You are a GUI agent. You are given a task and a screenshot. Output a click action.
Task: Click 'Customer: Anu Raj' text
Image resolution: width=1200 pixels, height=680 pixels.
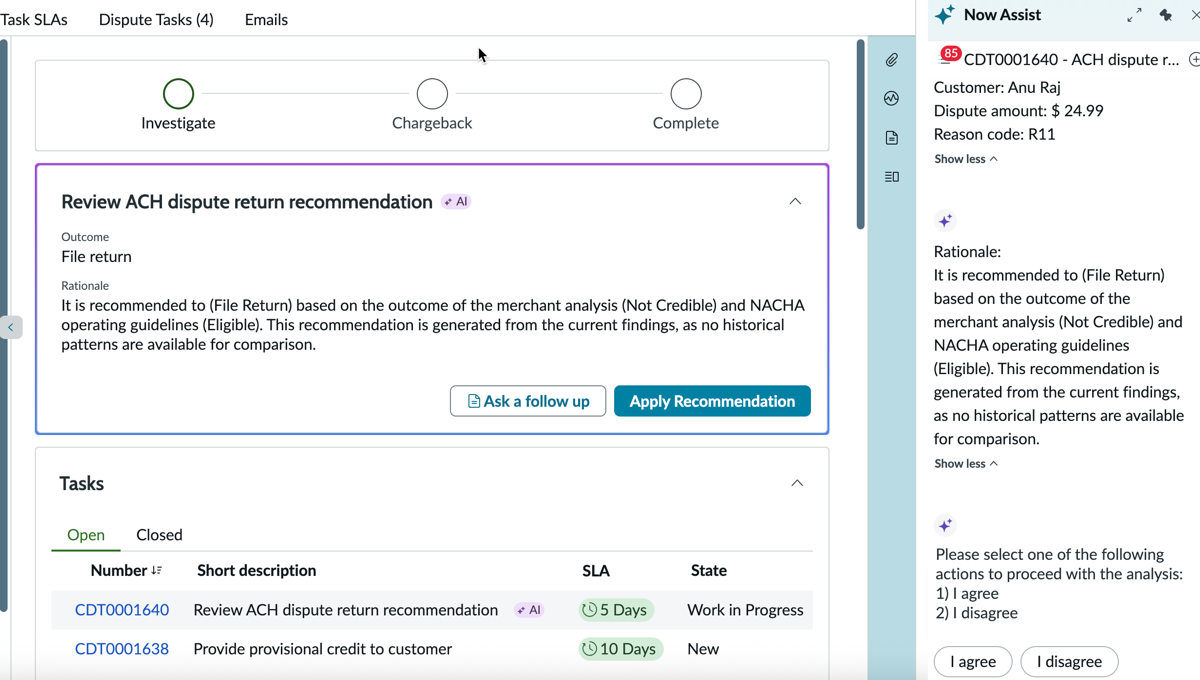click(x=997, y=88)
